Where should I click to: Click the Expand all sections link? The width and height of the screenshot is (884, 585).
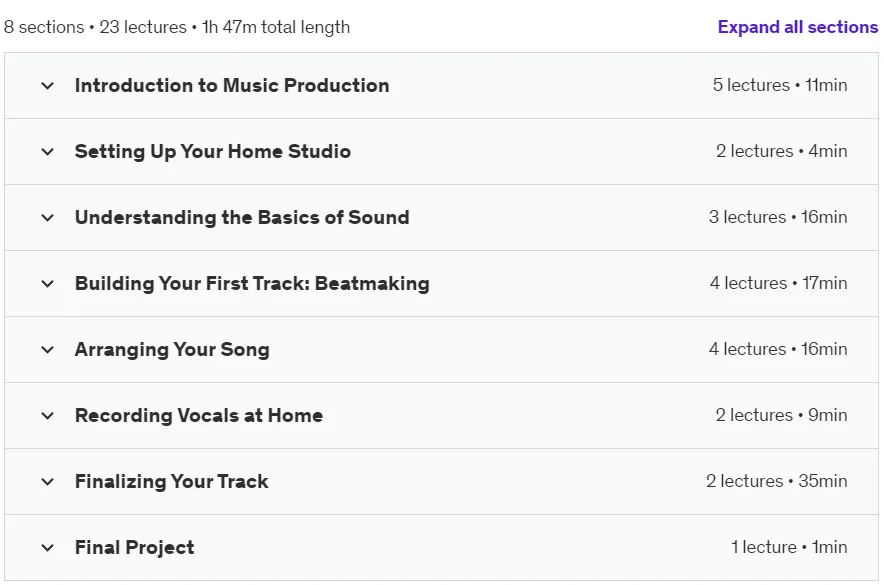click(x=798, y=27)
